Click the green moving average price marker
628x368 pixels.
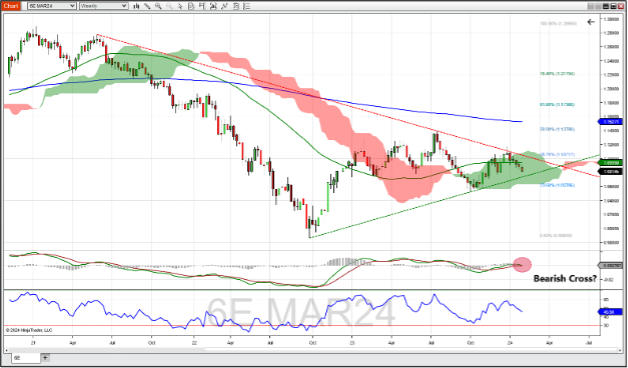click(x=610, y=163)
